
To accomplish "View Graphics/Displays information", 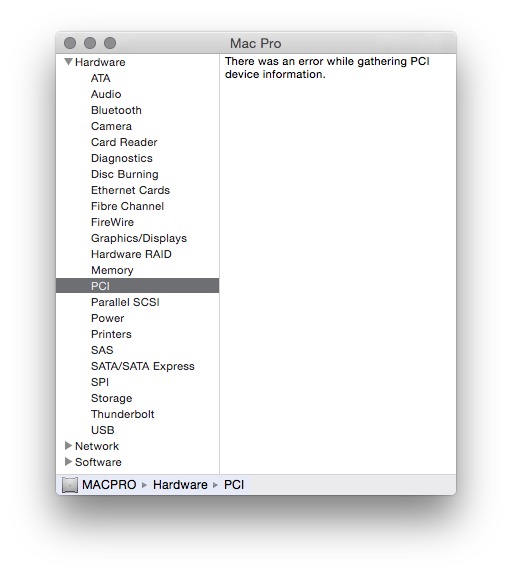I will [139, 238].
